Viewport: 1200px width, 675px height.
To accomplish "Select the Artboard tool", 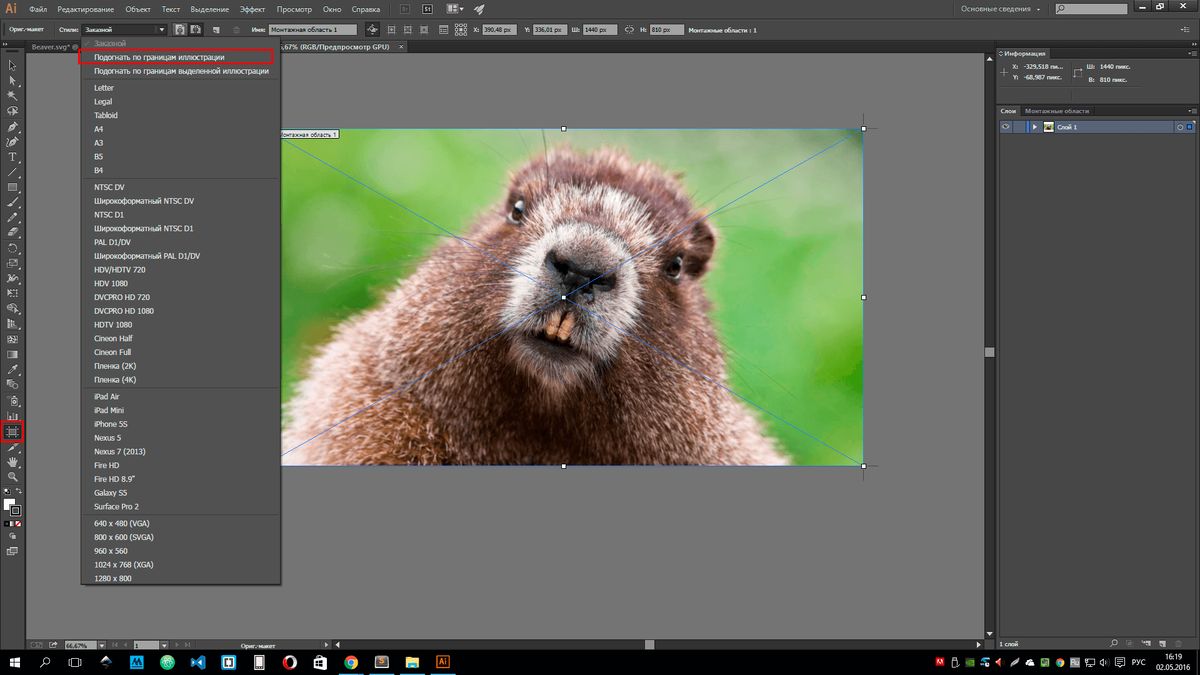I will pos(13,432).
